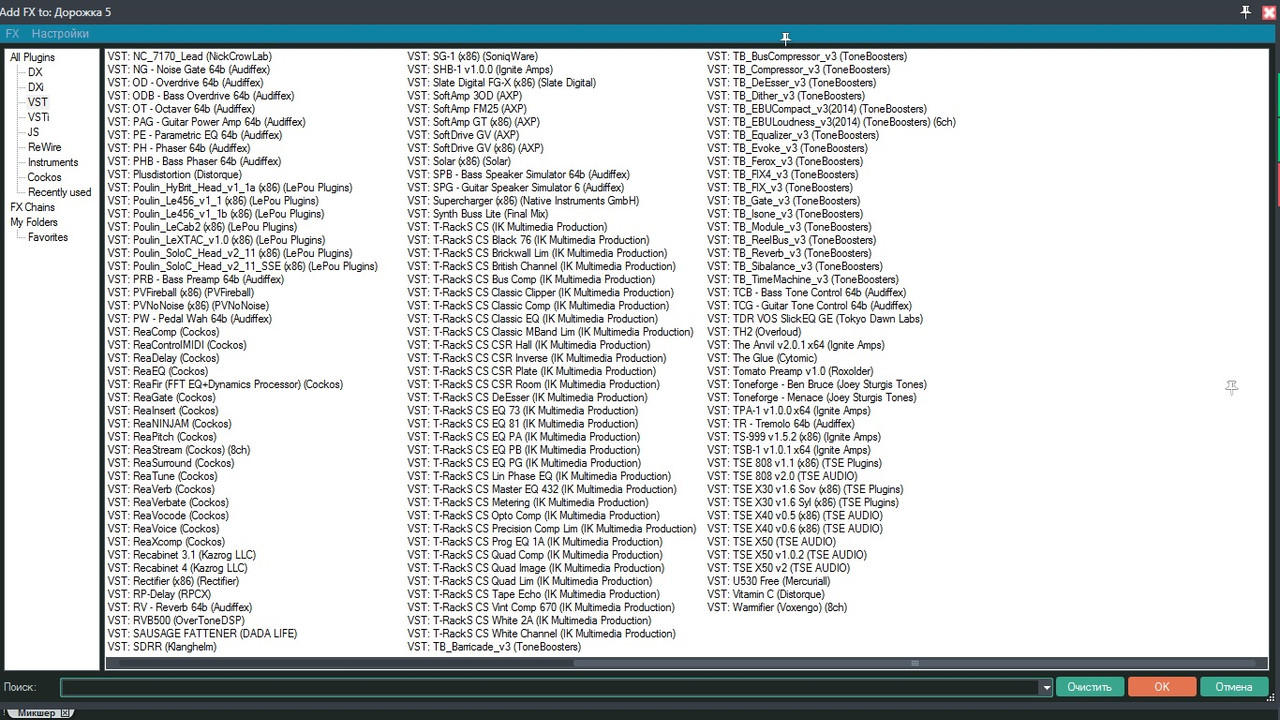Select VST: ReaXcomp (Cockos)

(x=166, y=541)
